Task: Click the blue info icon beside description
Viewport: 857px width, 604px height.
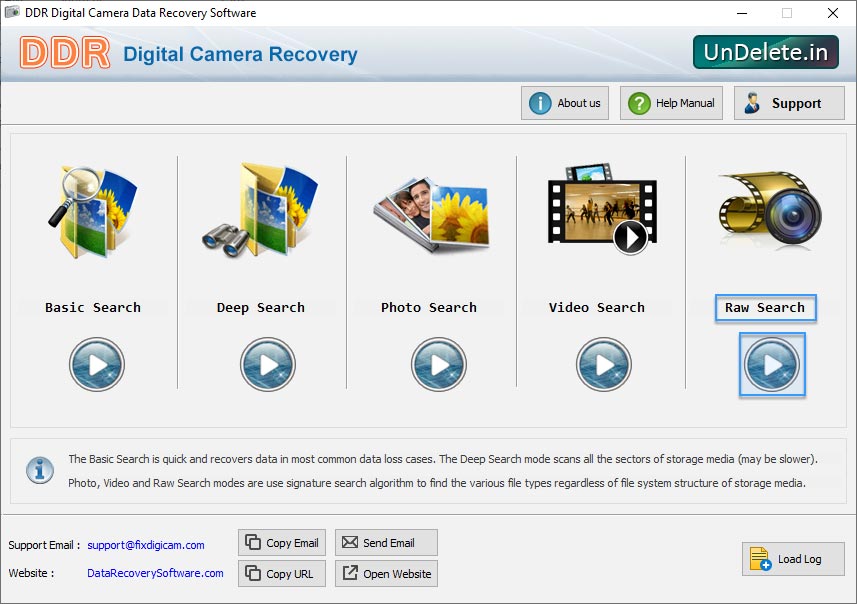Action: [x=40, y=470]
